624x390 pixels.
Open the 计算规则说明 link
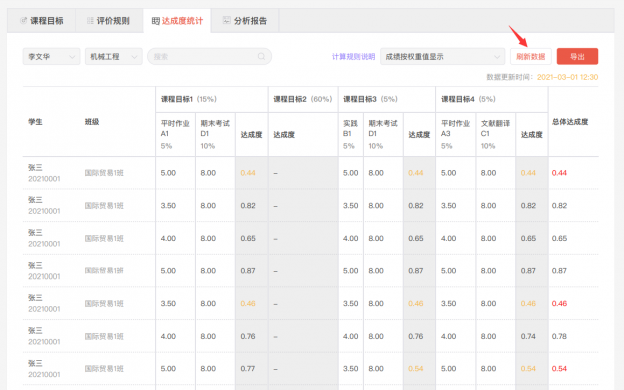click(353, 57)
